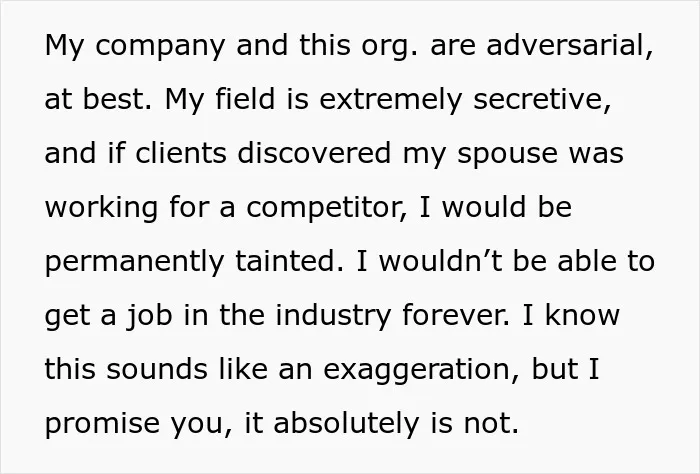Click the word "company" in the first line
This screenshot has height=474, width=700.
(160, 46)
